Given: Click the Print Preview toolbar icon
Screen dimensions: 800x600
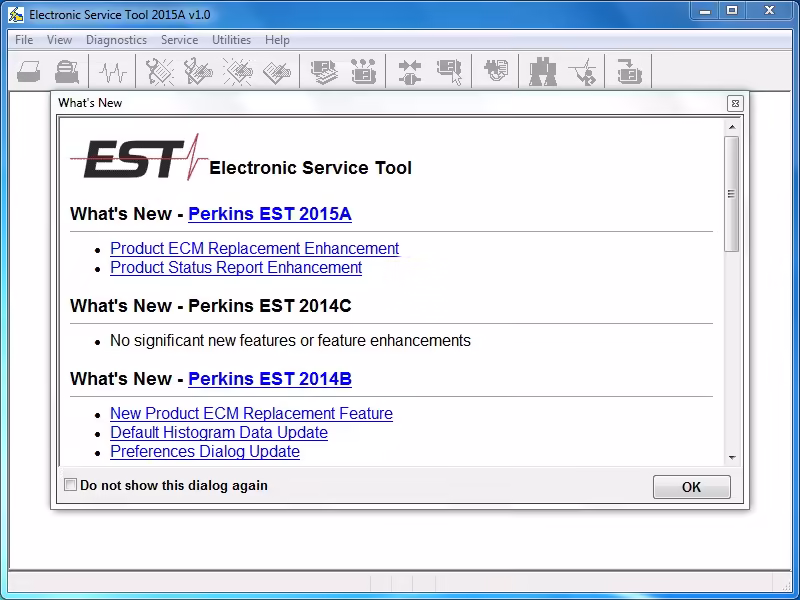Looking at the screenshot, I should tap(67, 71).
